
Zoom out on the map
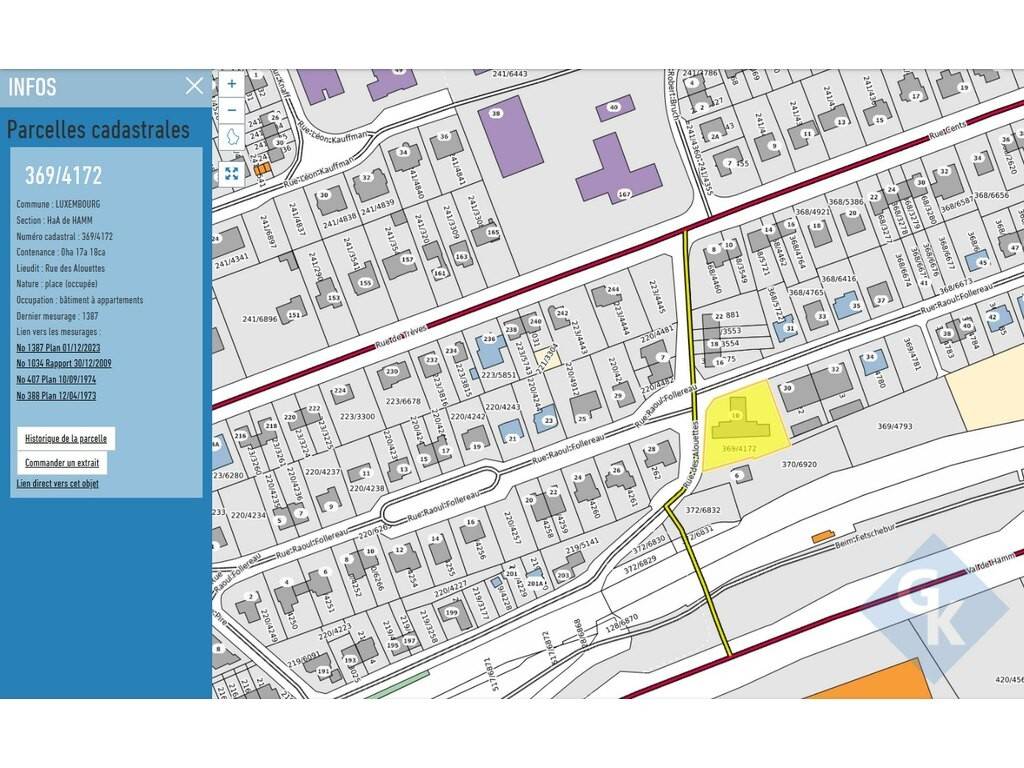(232, 110)
